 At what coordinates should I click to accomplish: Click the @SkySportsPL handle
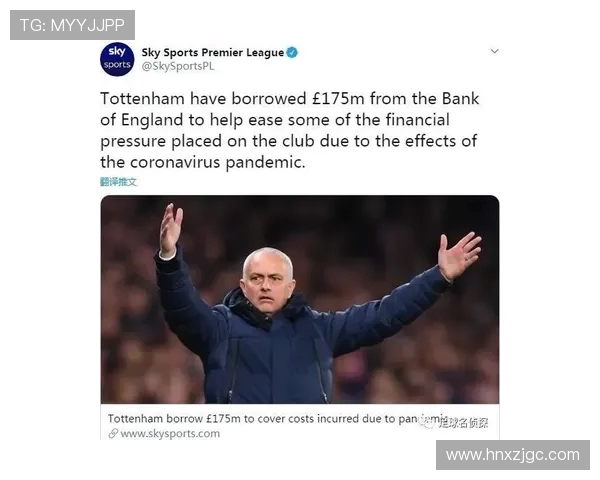(178, 66)
